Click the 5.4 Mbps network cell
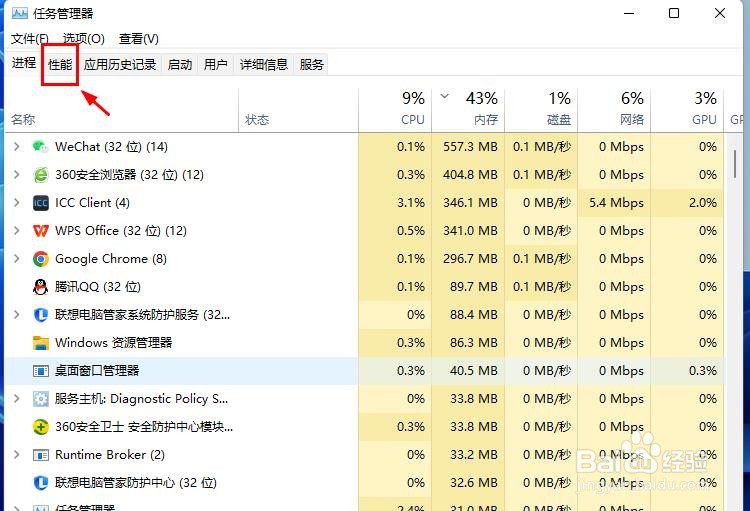Image resolution: width=750 pixels, height=511 pixels. click(x=616, y=203)
